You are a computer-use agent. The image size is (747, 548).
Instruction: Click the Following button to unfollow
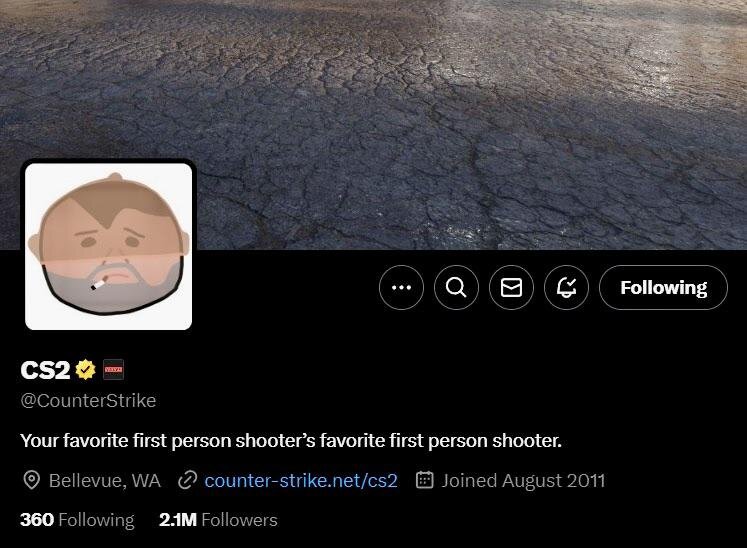pos(663,287)
